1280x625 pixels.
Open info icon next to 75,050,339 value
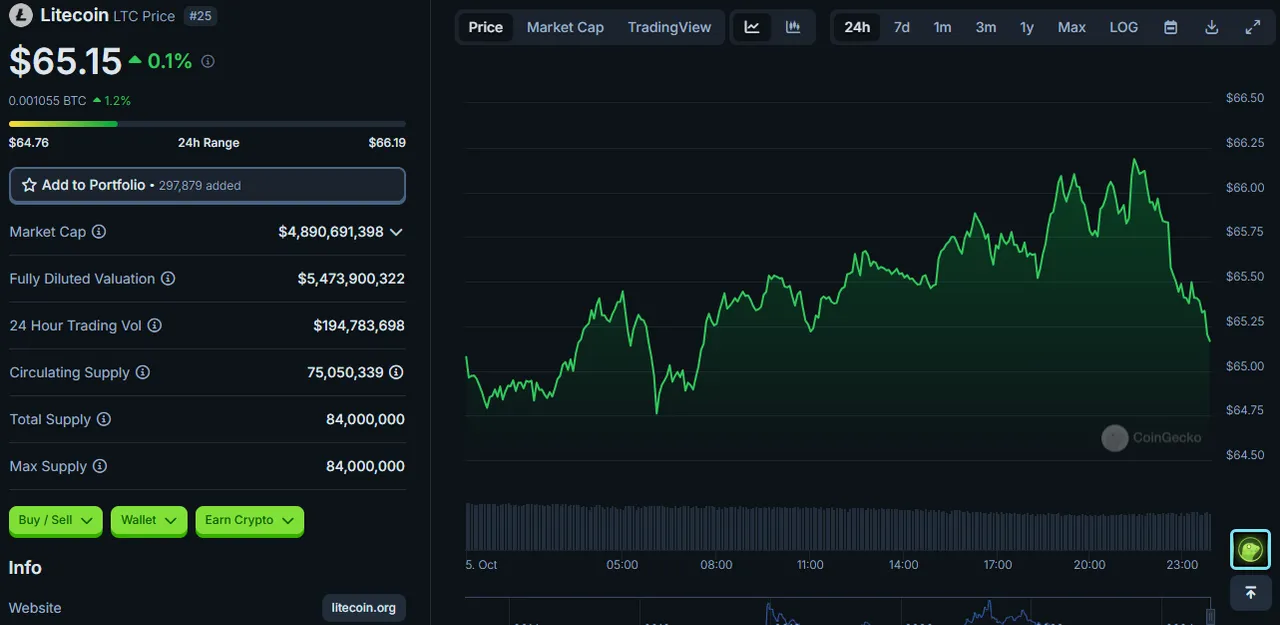coord(397,373)
